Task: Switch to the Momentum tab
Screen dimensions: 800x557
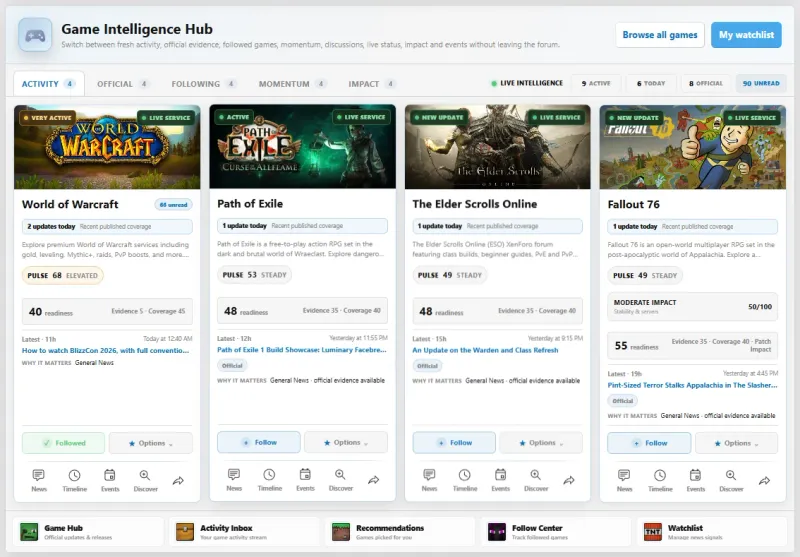Action: [292, 84]
